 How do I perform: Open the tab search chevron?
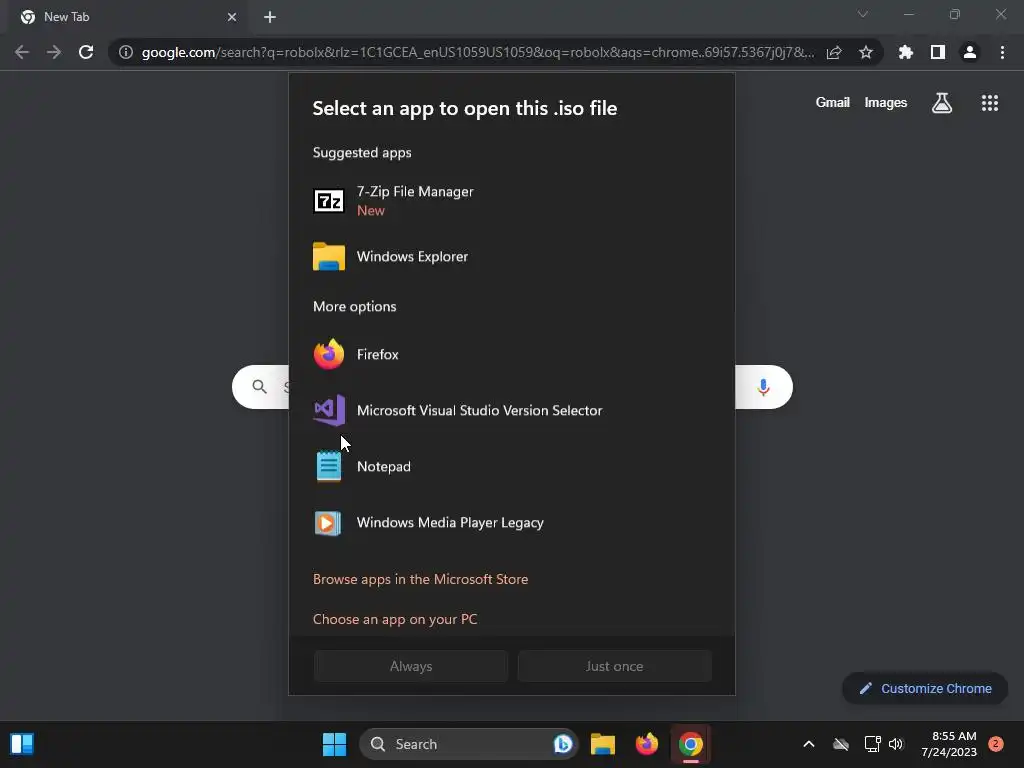coord(863,14)
